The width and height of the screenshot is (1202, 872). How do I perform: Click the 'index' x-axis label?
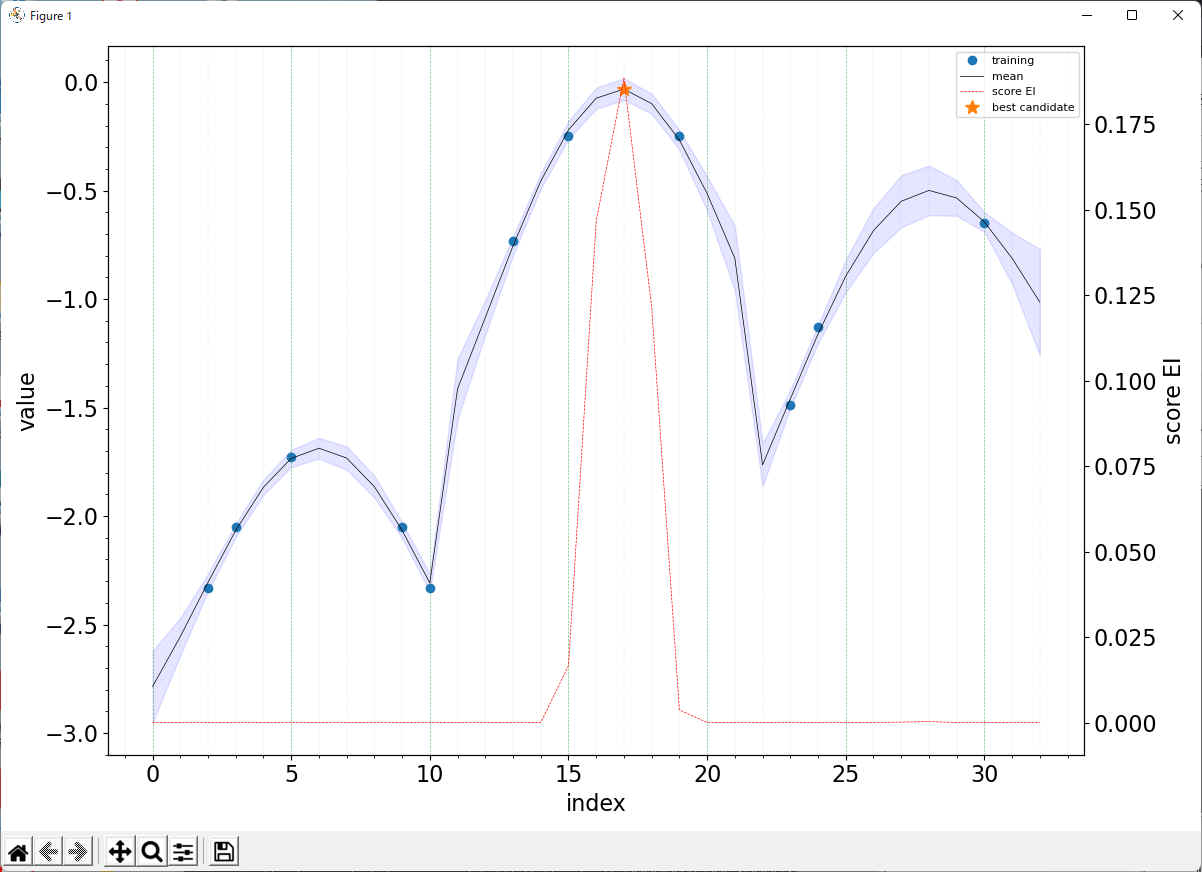point(596,803)
